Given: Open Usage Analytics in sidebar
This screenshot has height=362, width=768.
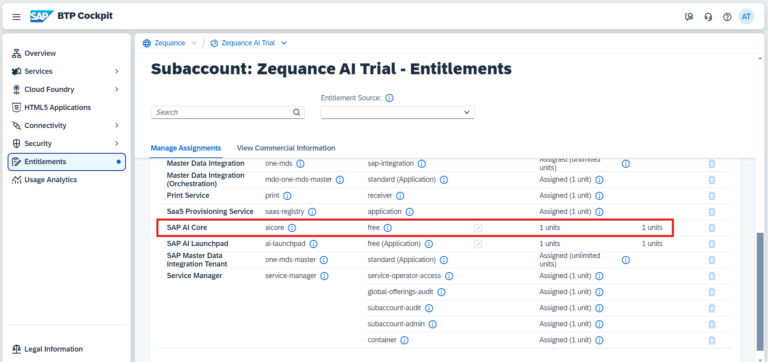Looking at the screenshot, I should 50,180.
